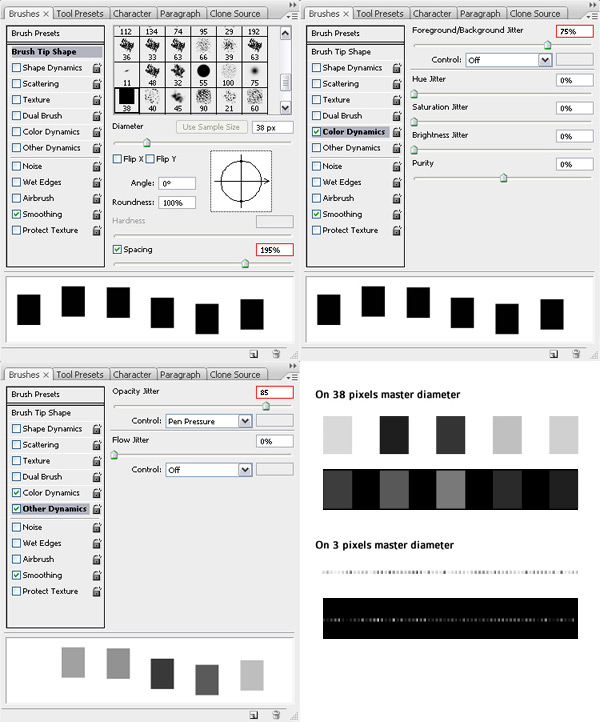
Task: Enable the Flip Y checkbox
Action: [150, 159]
